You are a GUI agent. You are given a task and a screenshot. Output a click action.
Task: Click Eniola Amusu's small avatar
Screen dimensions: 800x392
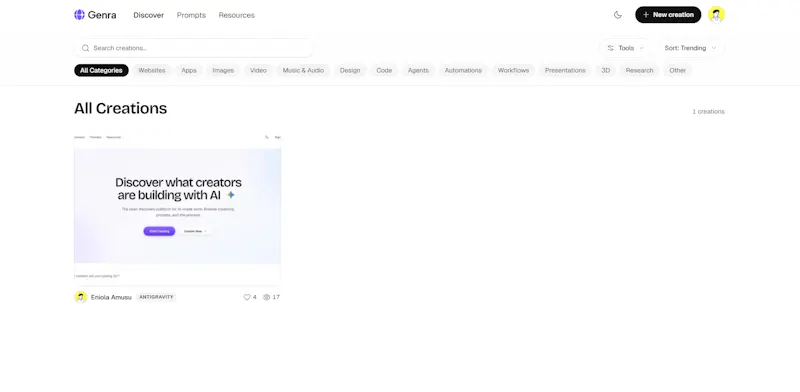(x=81, y=297)
